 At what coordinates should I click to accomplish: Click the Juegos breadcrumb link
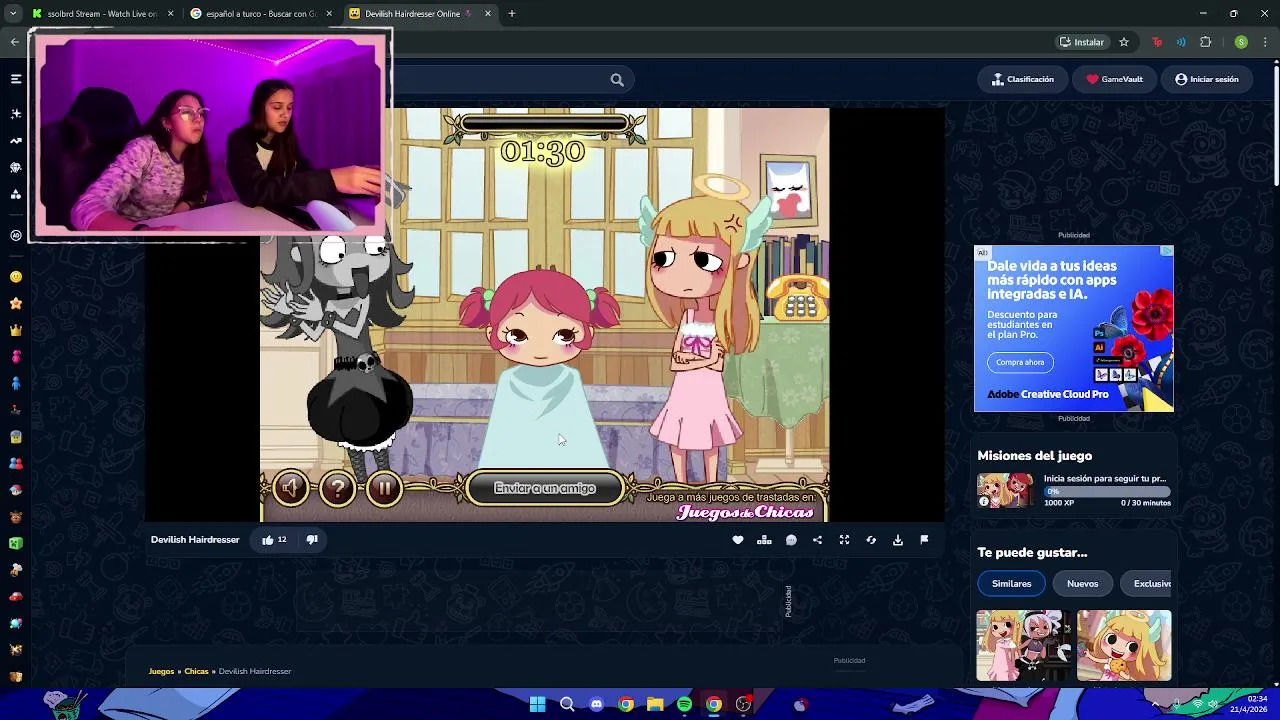[x=161, y=671]
